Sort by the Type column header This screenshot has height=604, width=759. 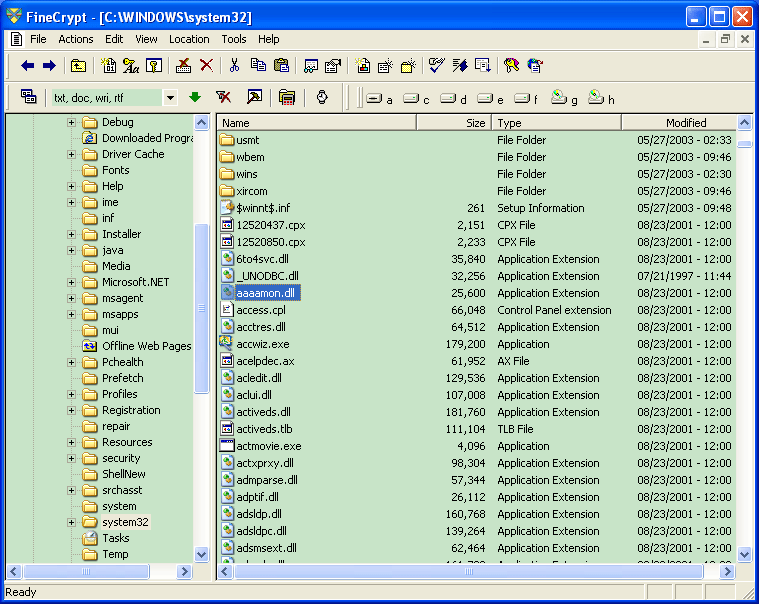(557, 123)
